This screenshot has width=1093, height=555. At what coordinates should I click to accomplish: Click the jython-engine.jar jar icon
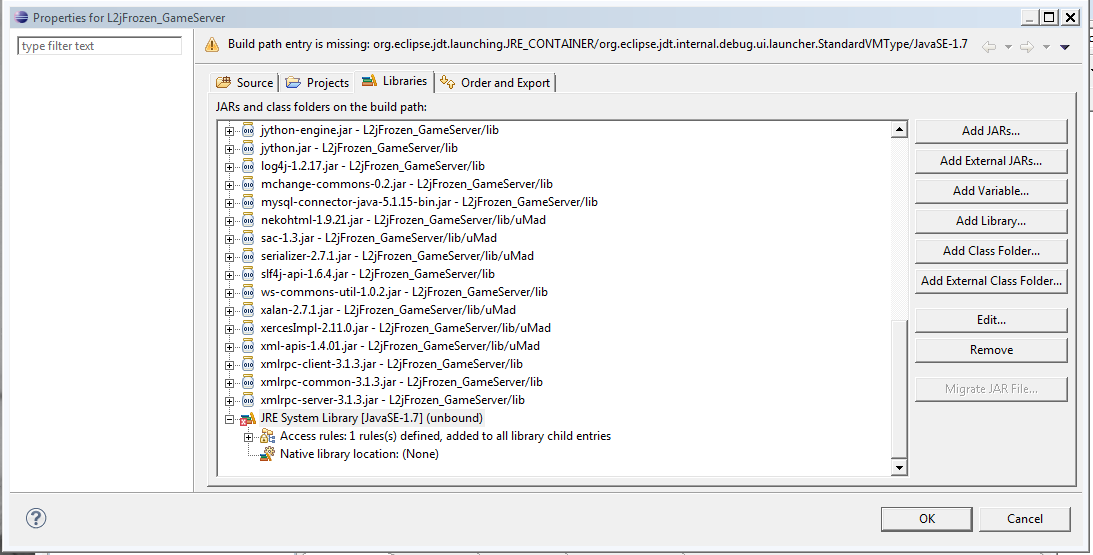(248, 130)
